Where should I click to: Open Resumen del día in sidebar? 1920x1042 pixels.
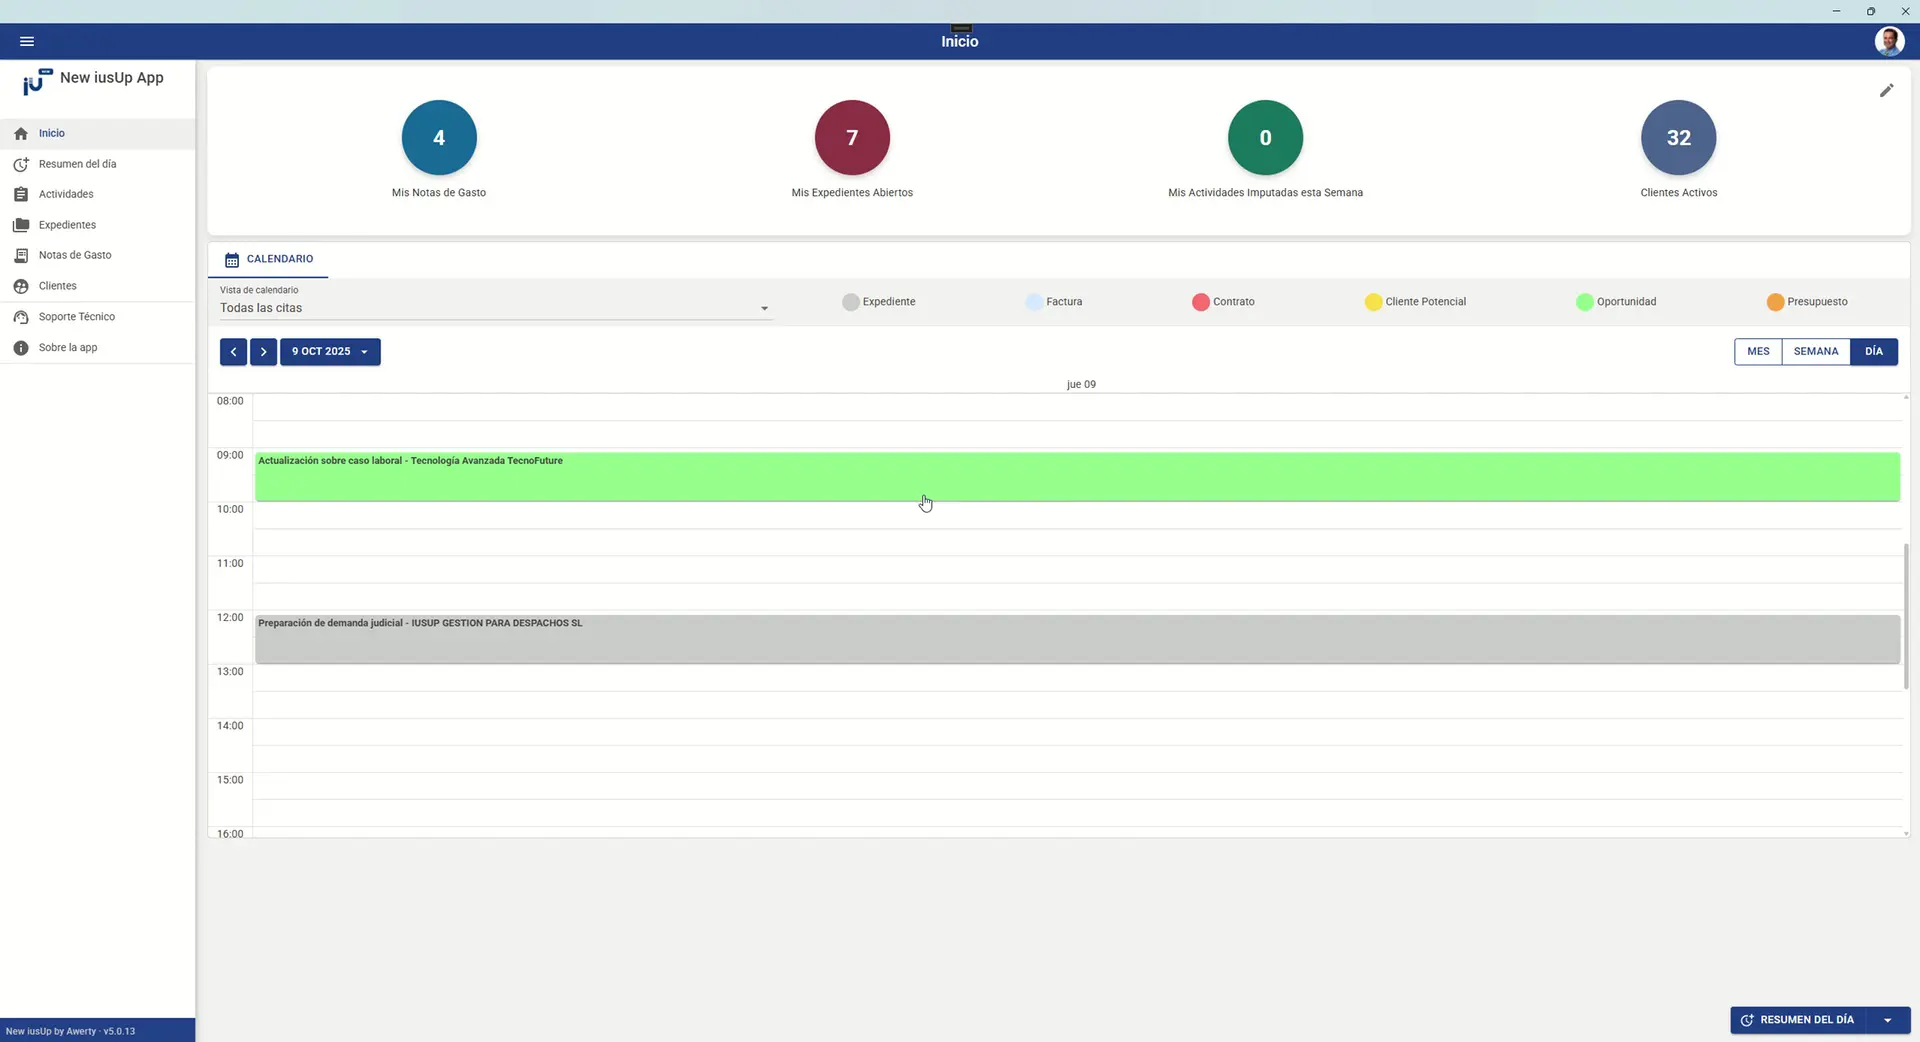coord(77,164)
